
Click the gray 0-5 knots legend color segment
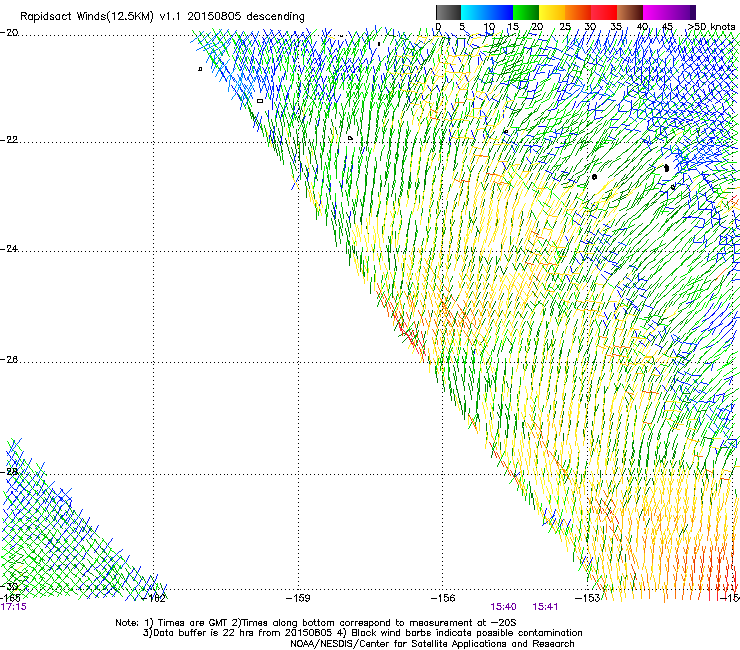448,12
